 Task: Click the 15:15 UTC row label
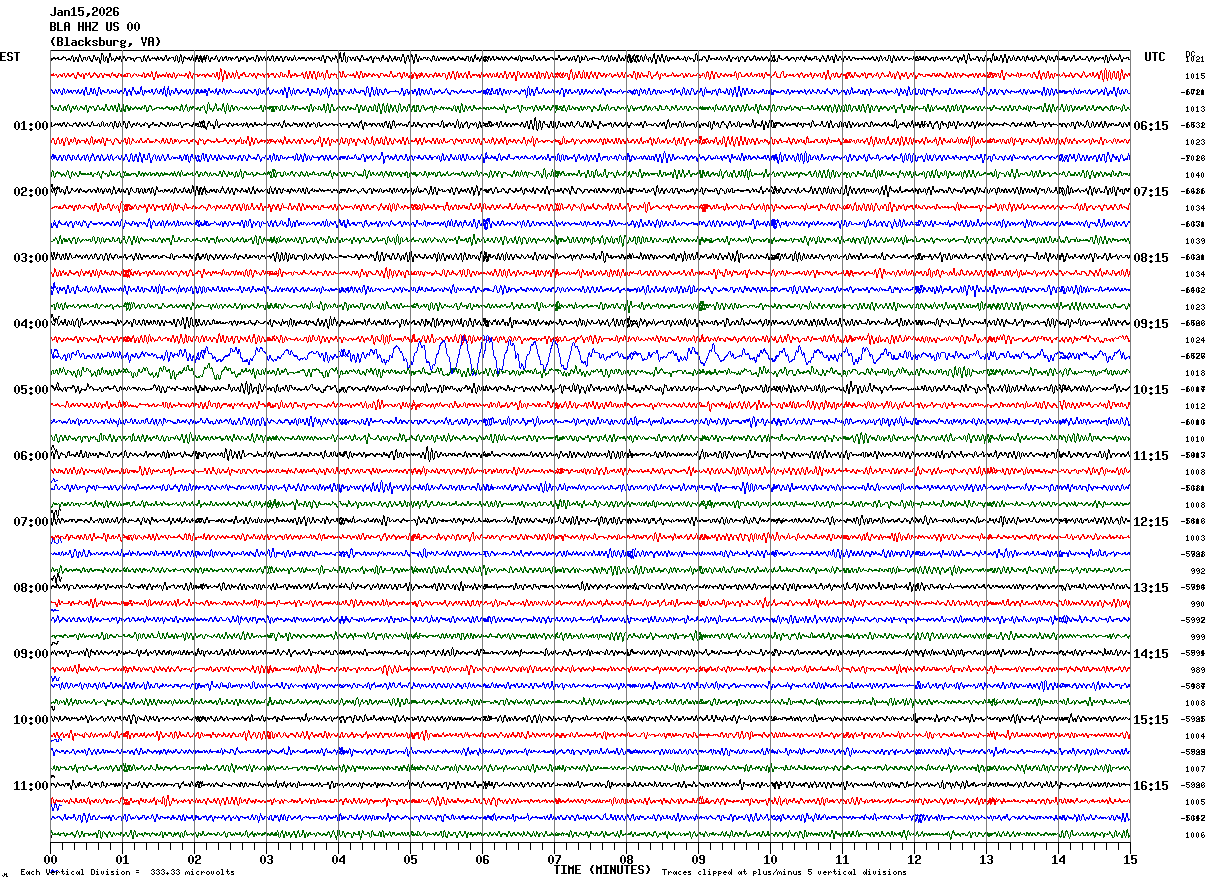[x=1151, y=720]
